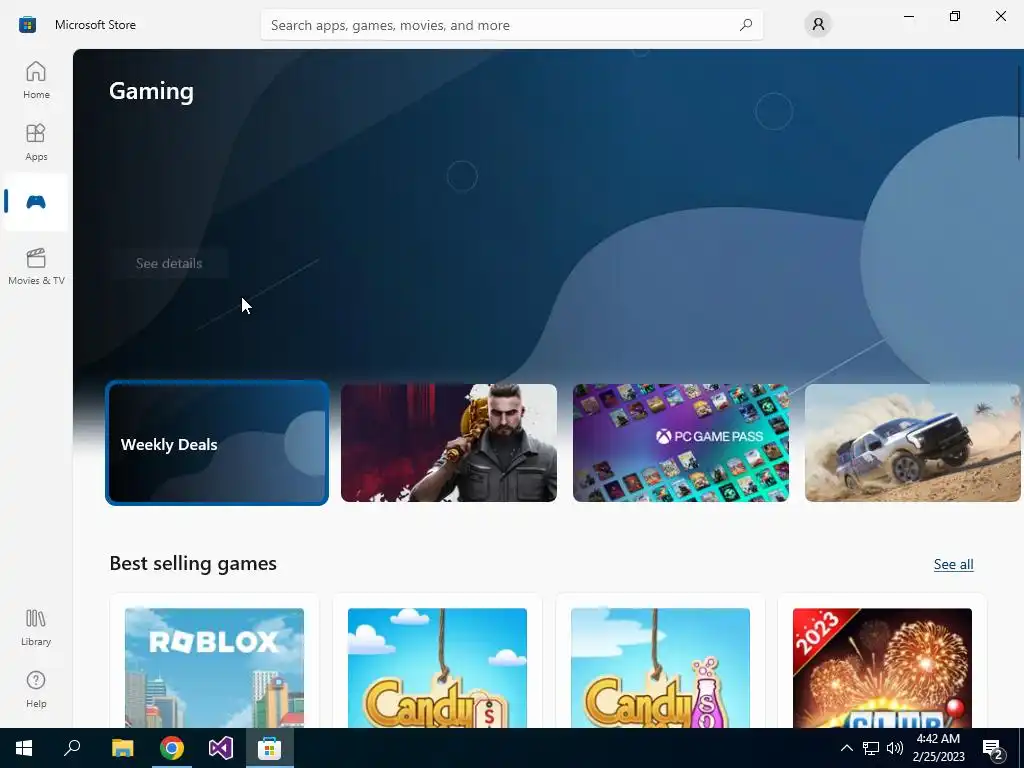The image size is (1024, 768).
Task: Open the notification center icon
Action: coord(992,748)
